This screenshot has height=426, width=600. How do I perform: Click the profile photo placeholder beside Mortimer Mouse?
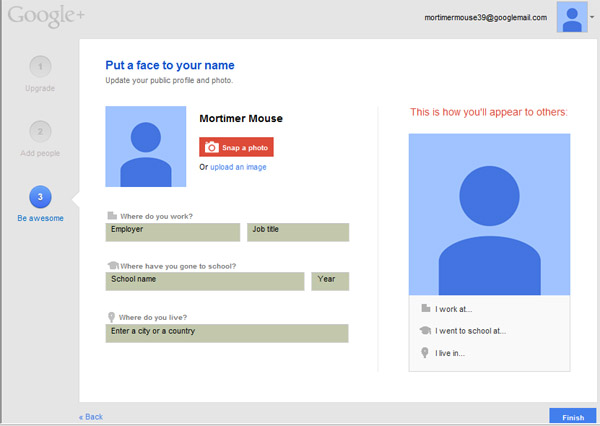pyautogui.click(x=146, y=147)
